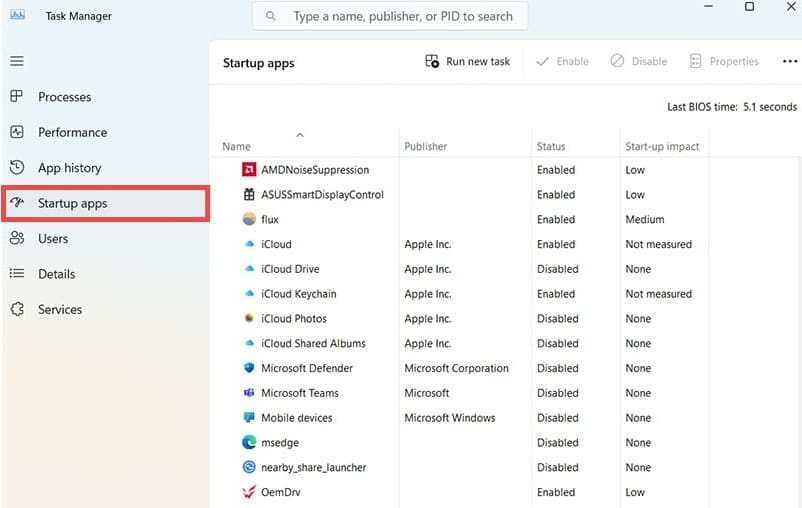Click the ASUSSmartDisplayControl app icon
The width and height of the screenshot is (802, 508).
pos(249,194)
